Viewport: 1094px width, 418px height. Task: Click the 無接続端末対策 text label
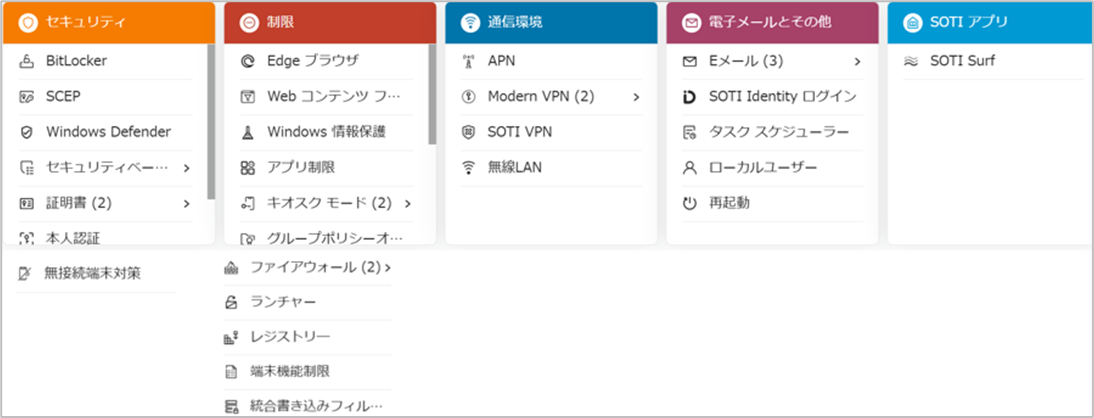coord(93,274)
